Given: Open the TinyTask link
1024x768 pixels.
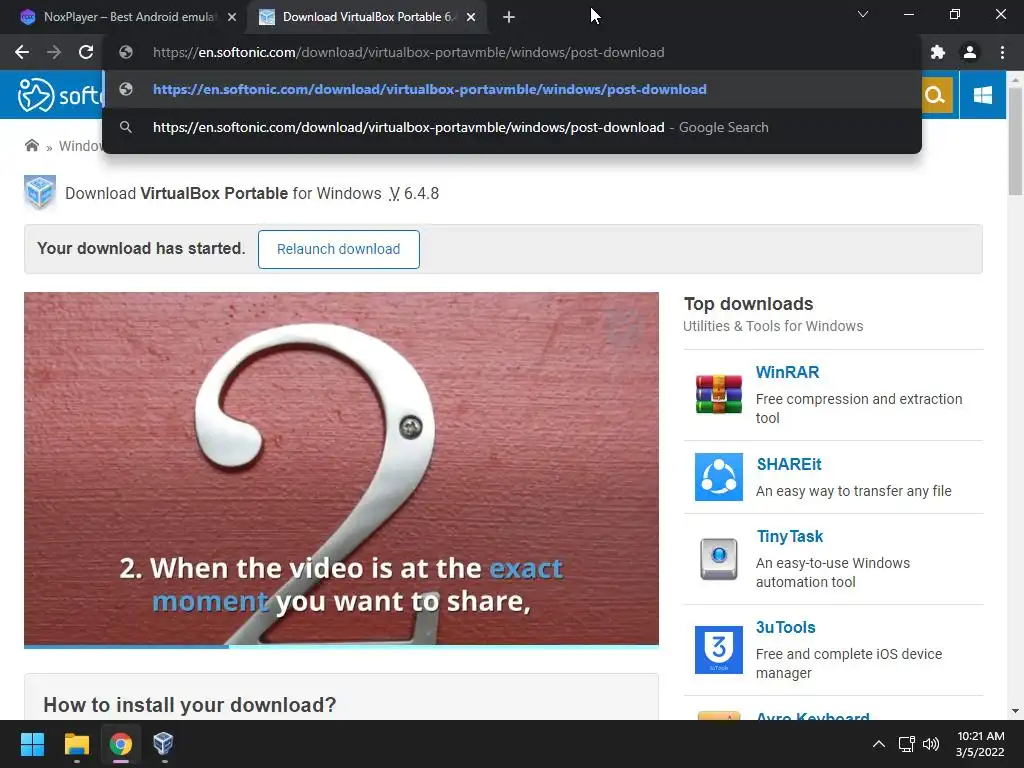Looking at the screenshot, I should [790, 536].
